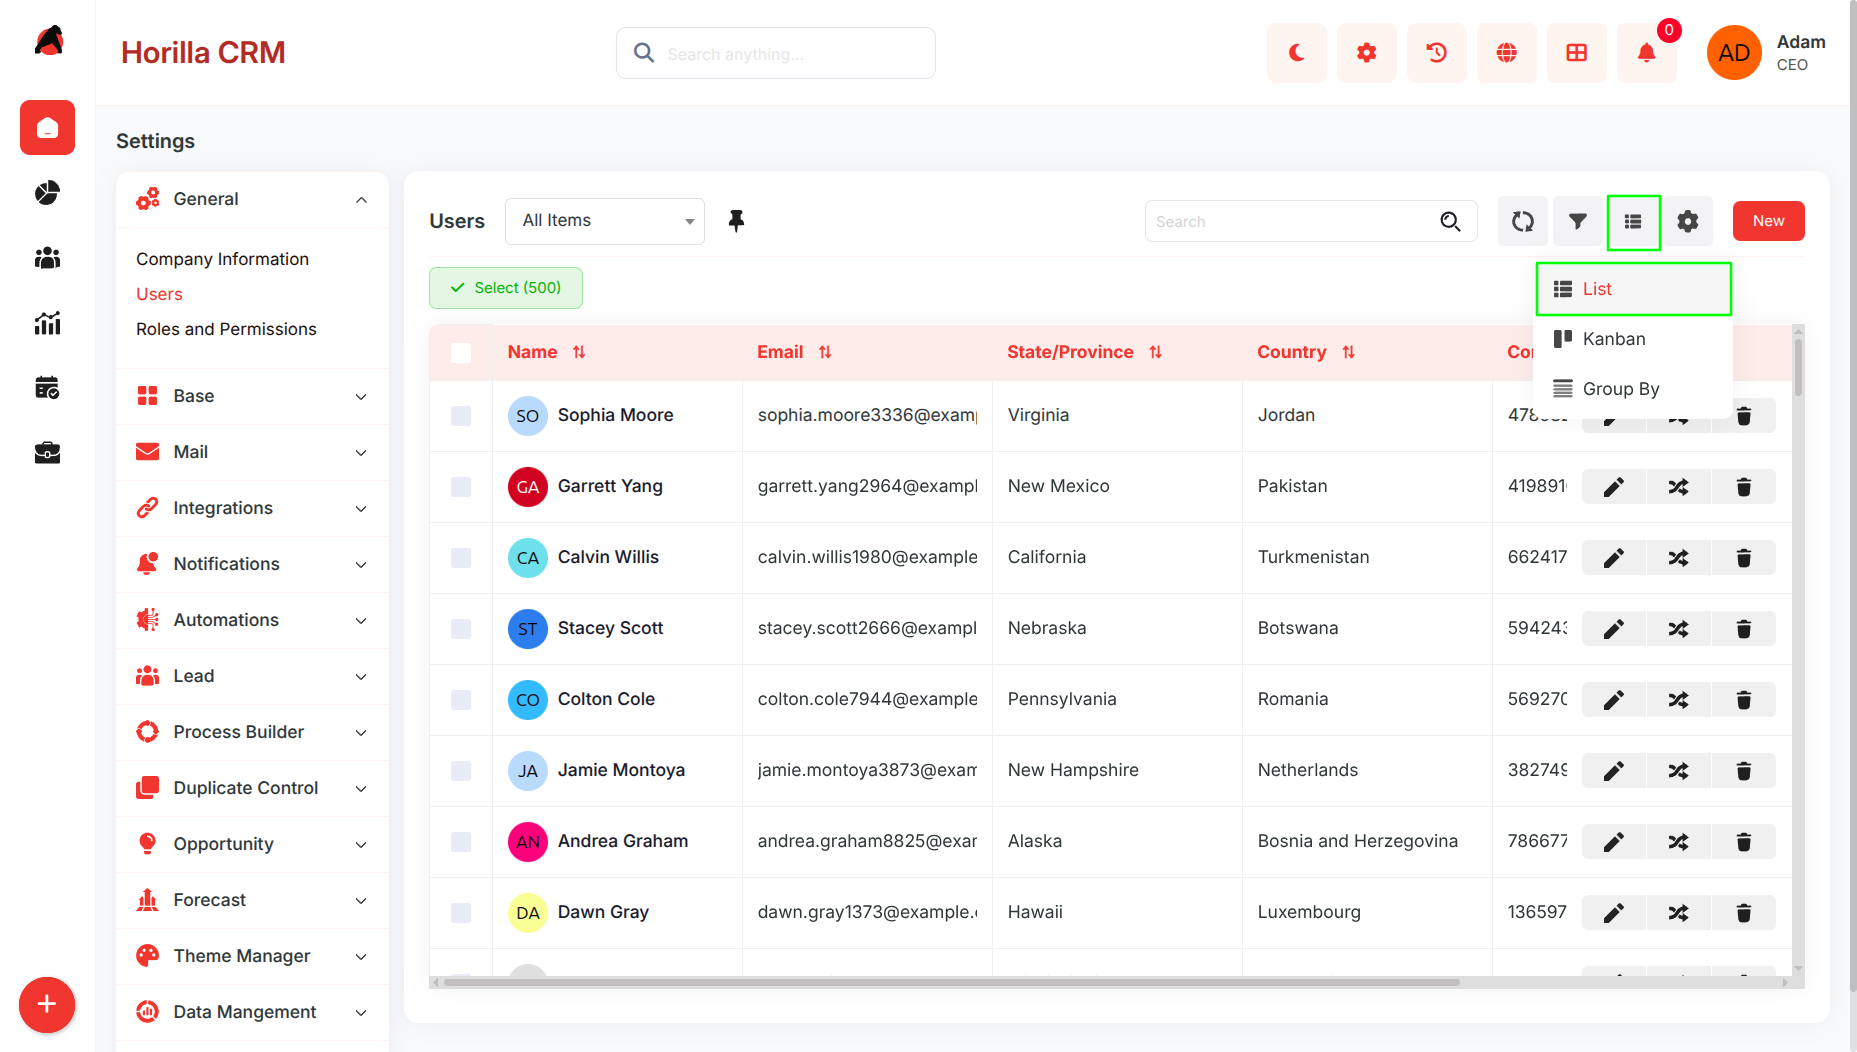Check the box for Colton Cole

click(461, 699)
